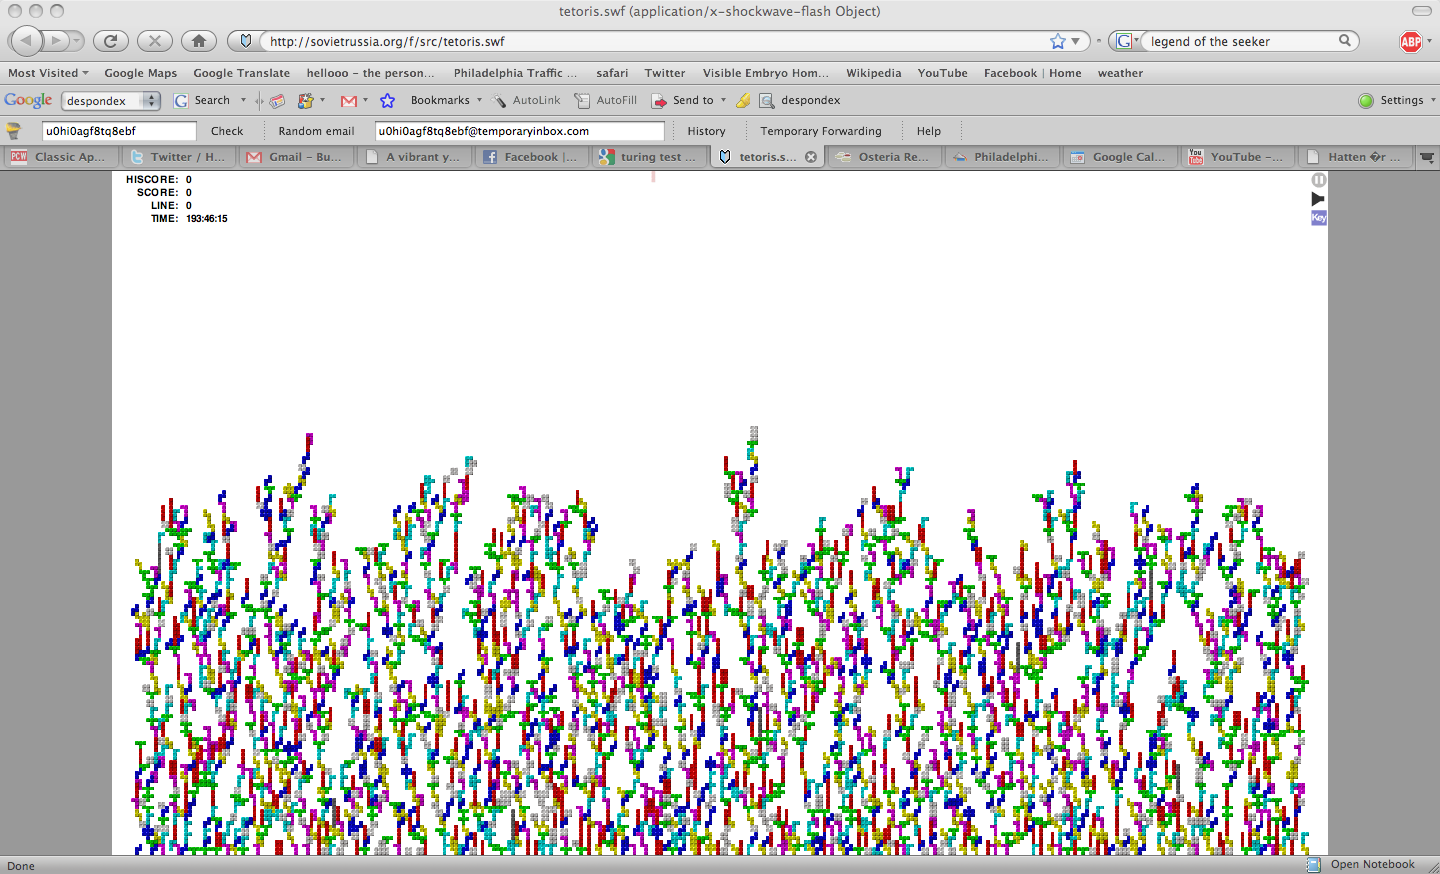Viewport: 1440px width, 874px height.
Task: Click the temporaryinbox.com email address field
Action: coord(518,131)
